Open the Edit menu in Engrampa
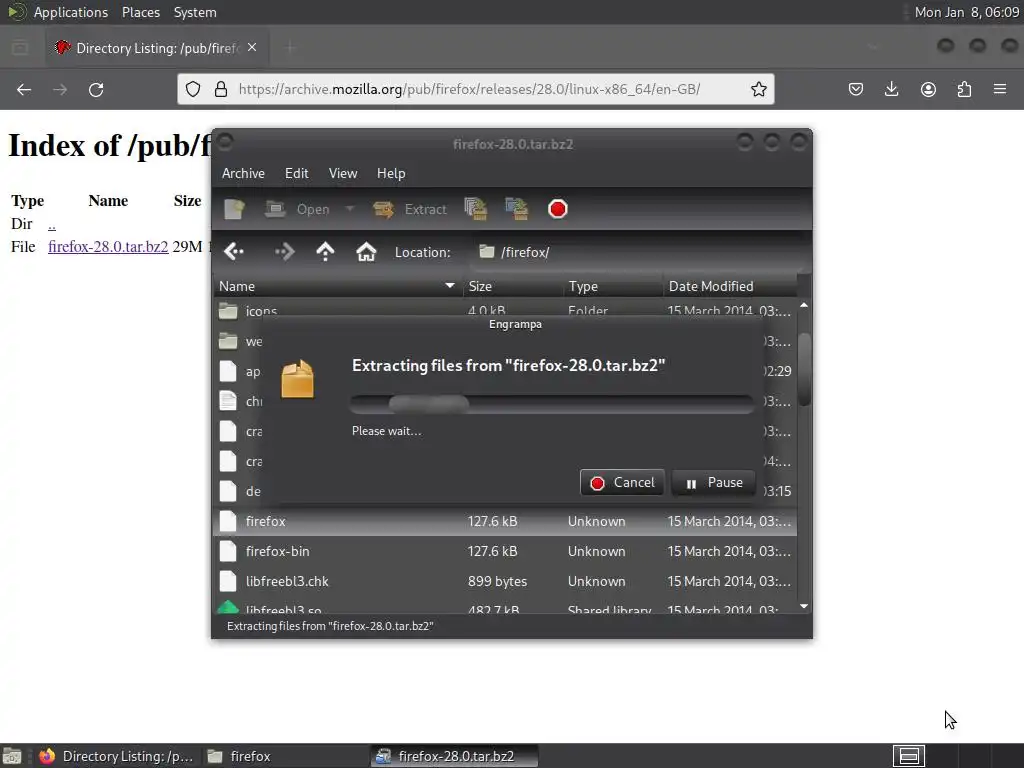Screen dimensions: 1024x768 (x=296, y=173)
